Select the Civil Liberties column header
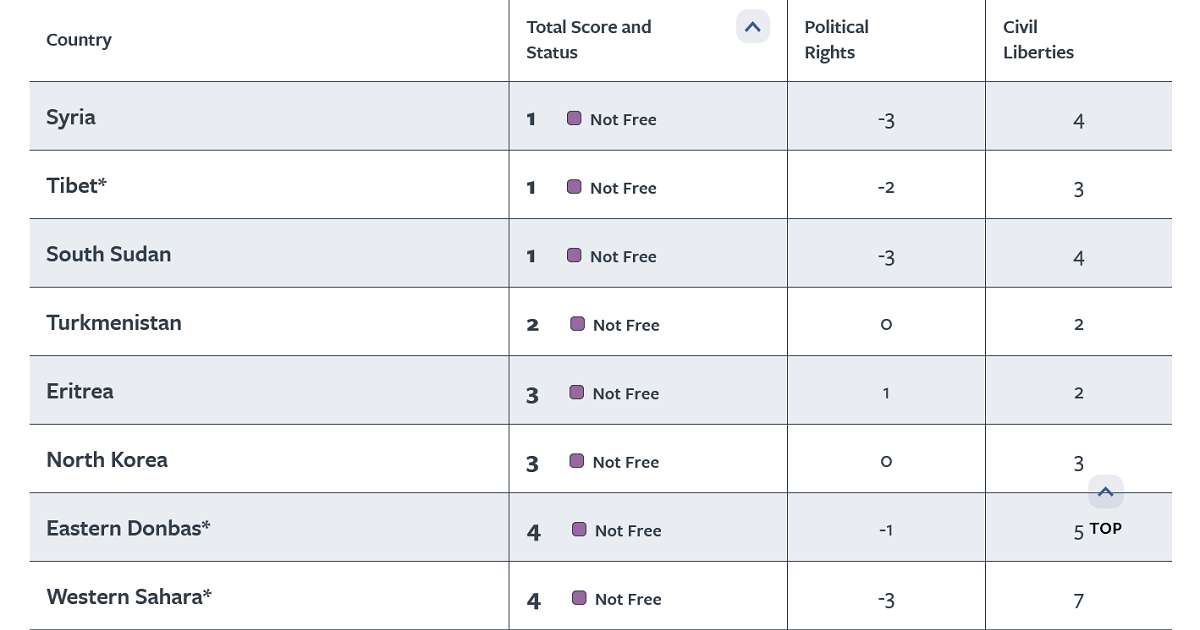 (x=1039, y=40)
